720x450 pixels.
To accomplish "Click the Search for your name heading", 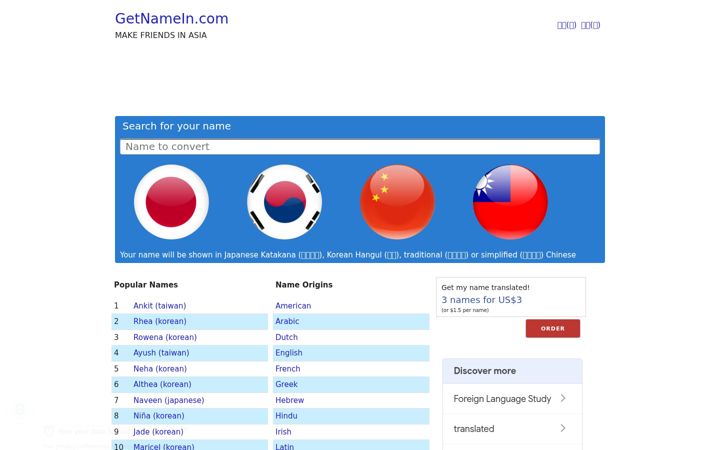I will [x=176, y=126].
